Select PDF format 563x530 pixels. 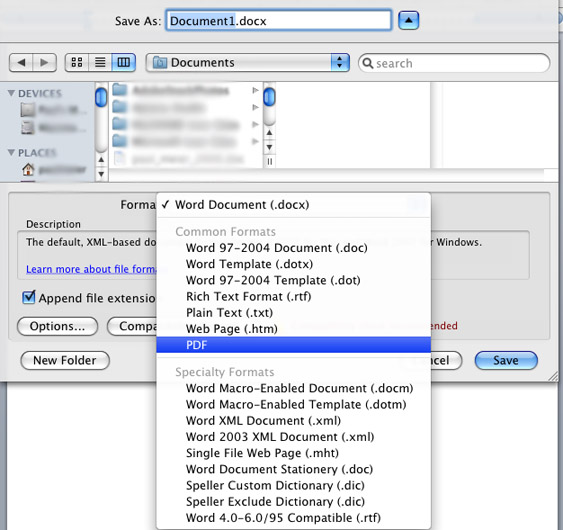[x=293, y=345]
